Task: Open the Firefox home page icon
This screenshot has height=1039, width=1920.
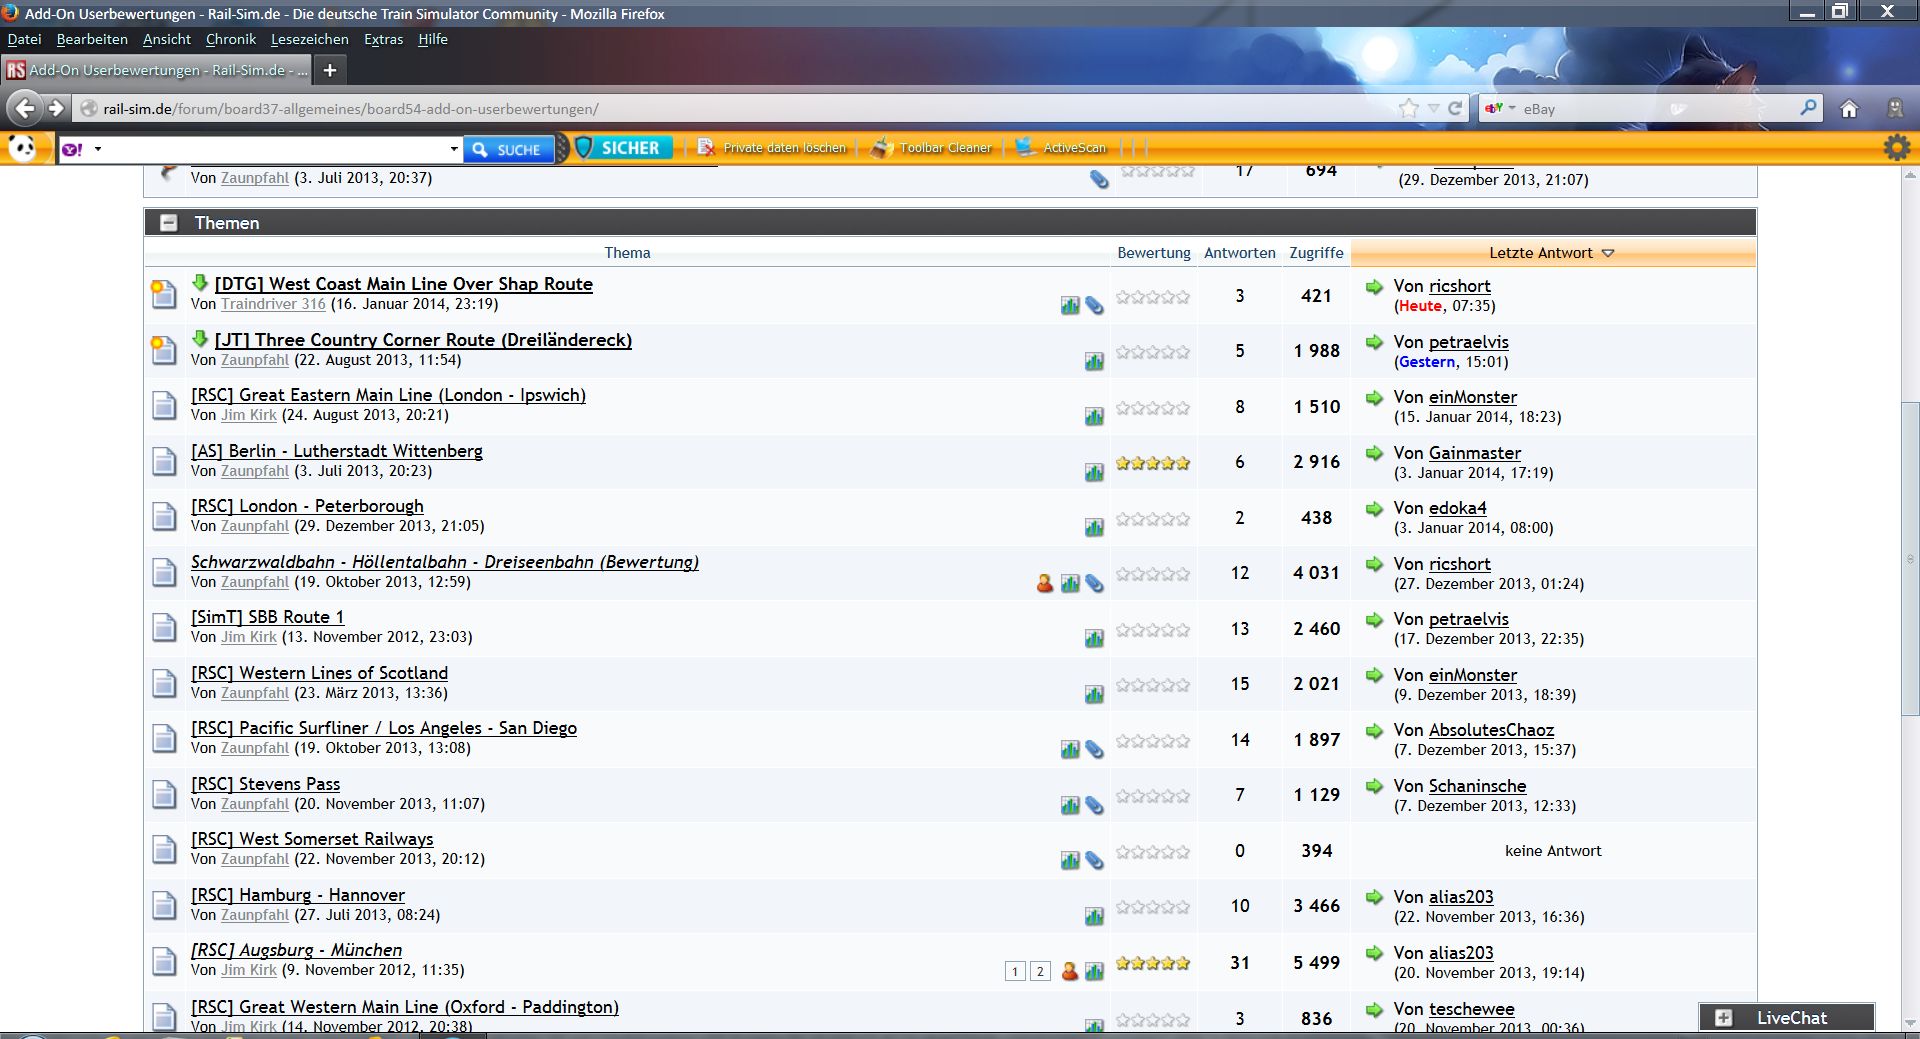Action: (1849, 108)
